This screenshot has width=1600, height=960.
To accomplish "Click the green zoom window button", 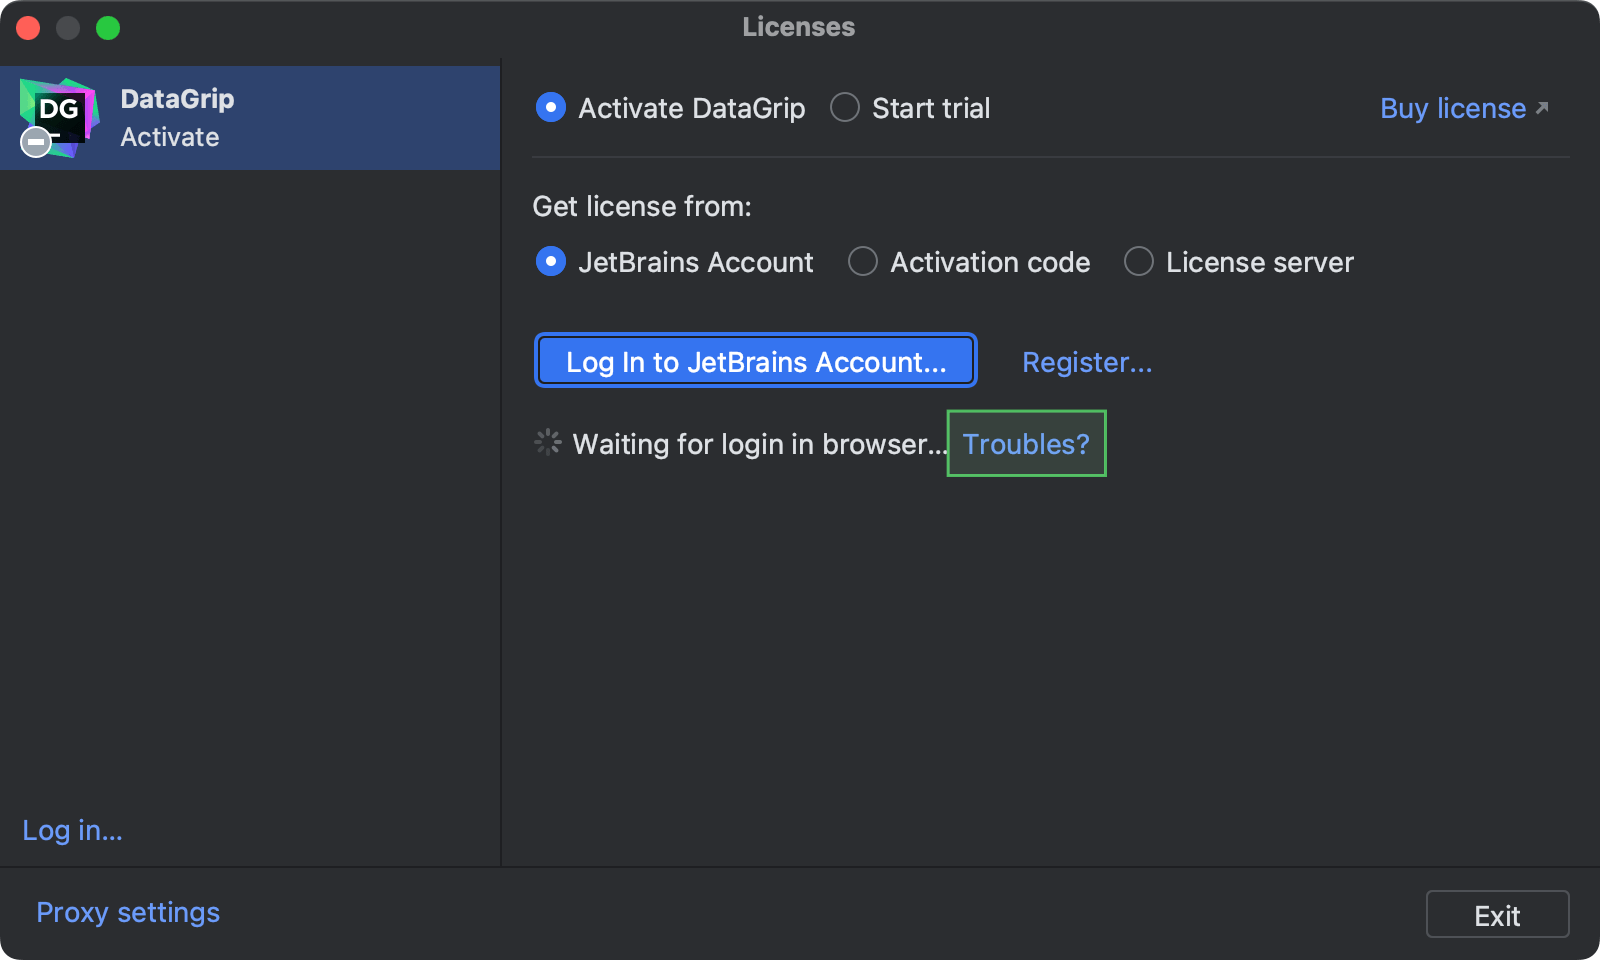I will (108, 28).
